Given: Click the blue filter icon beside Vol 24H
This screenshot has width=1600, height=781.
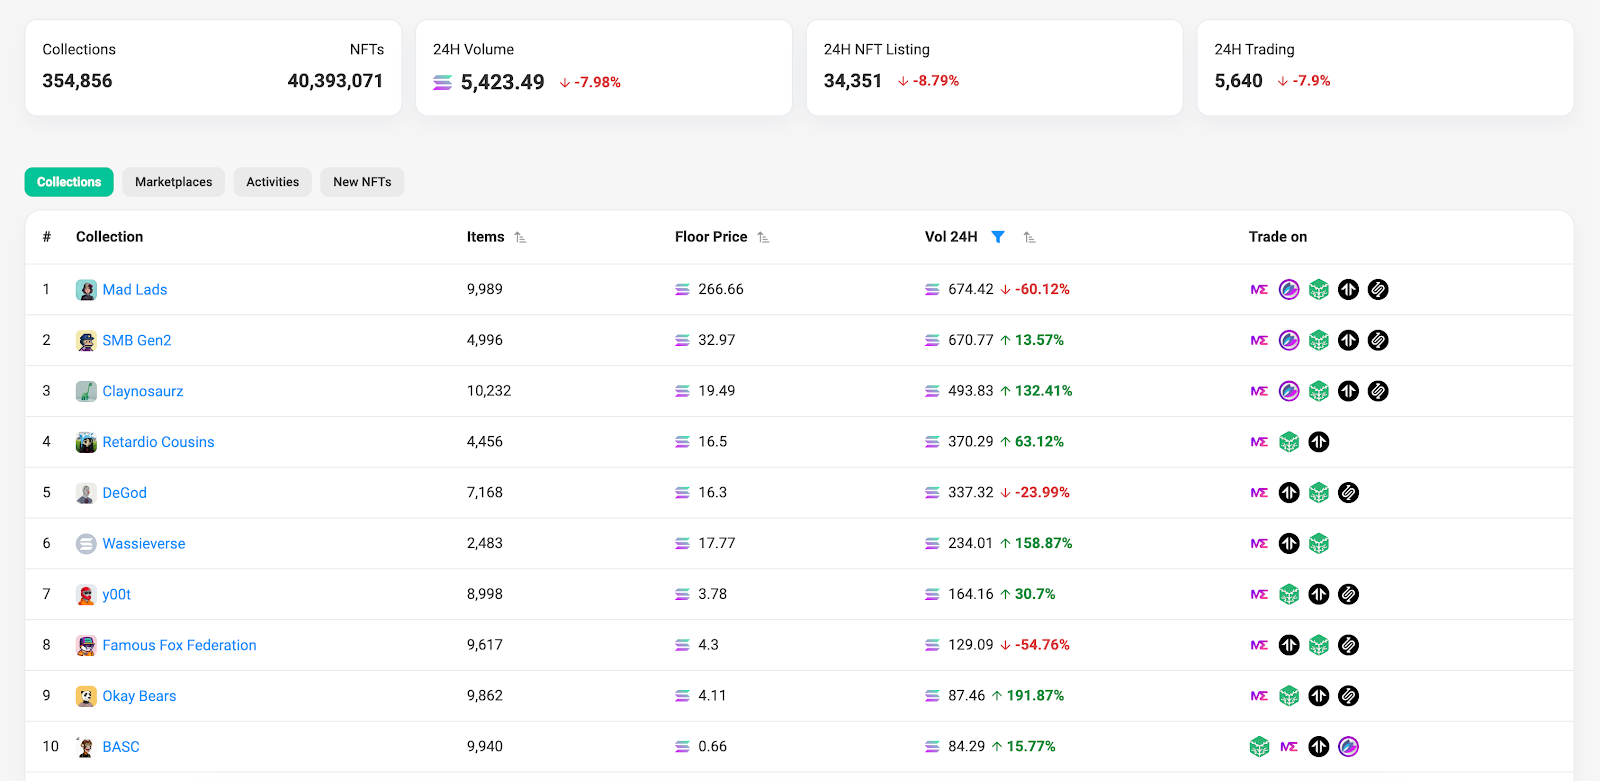Looking at the screenshot, I should click(998, 237).
